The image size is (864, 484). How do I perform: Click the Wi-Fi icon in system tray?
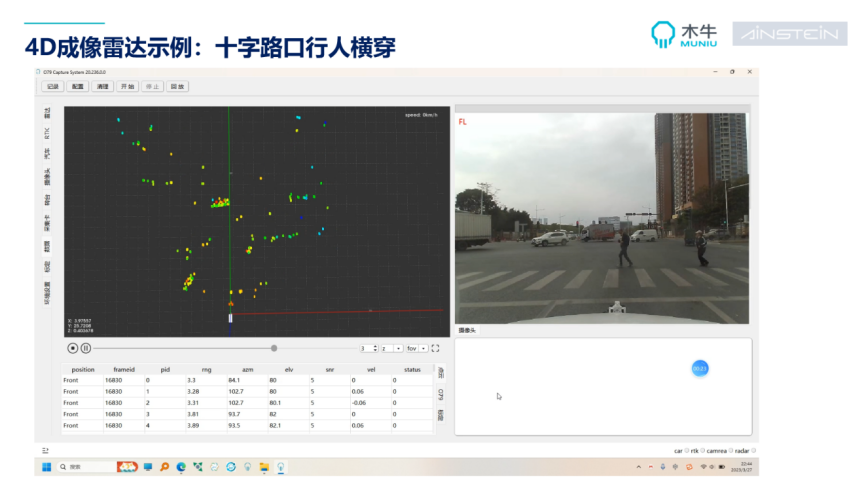coord(703,467)
